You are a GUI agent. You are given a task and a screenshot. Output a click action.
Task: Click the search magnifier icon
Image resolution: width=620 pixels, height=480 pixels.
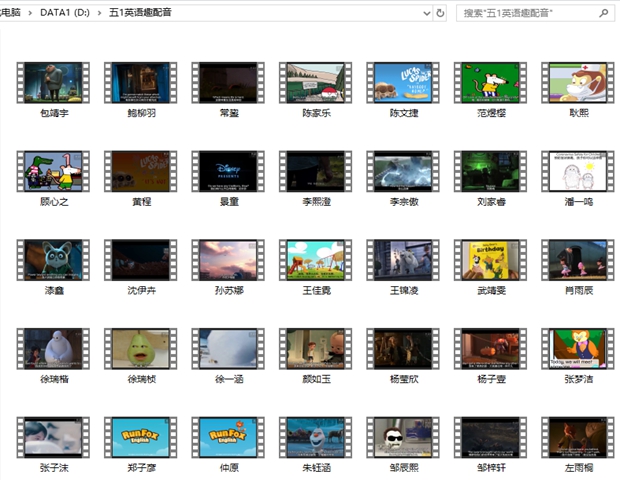pos(603,13)
